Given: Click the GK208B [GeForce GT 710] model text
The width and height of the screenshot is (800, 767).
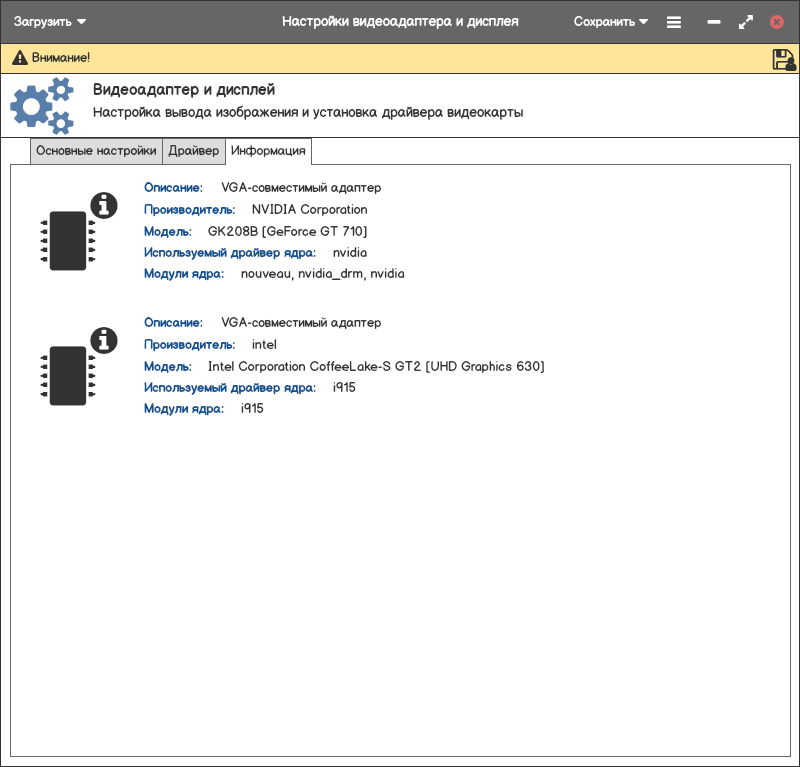Looking at the screenshot, I should (287, 231).
